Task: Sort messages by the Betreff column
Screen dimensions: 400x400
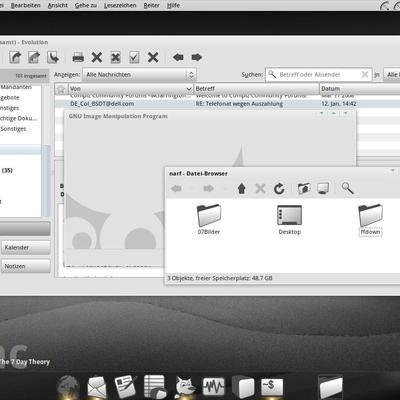Action: (256, 89)
